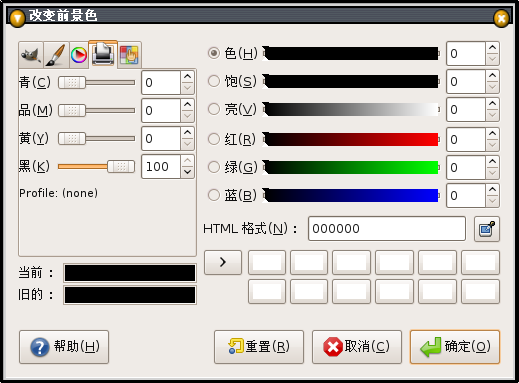Click the HTML notation field showing 000000

pyautogui.click(x=387, y=229)
